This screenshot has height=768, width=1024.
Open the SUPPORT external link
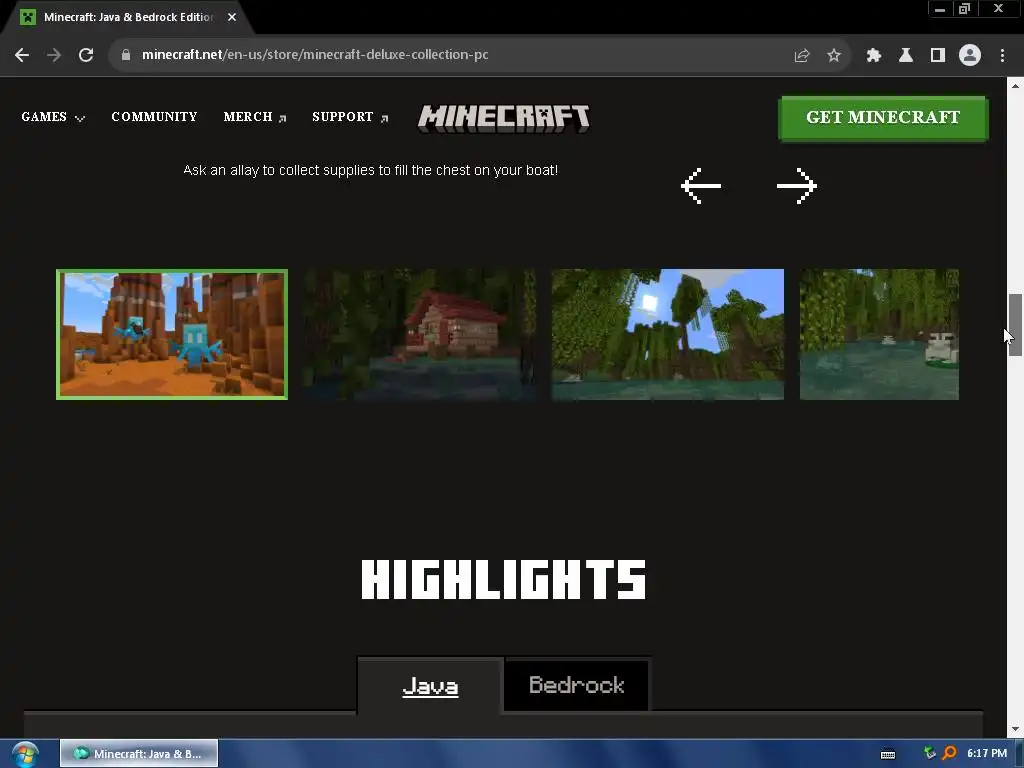click(350, 117)
